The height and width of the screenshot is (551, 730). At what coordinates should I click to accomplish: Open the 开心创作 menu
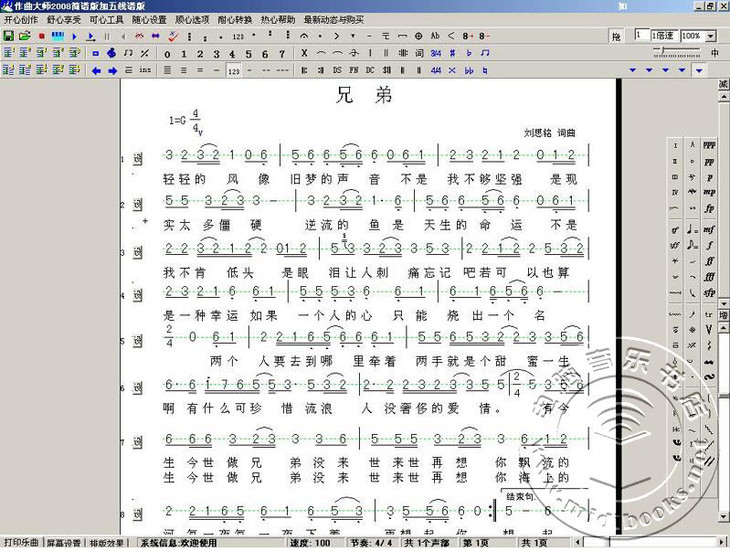[21, 20]
